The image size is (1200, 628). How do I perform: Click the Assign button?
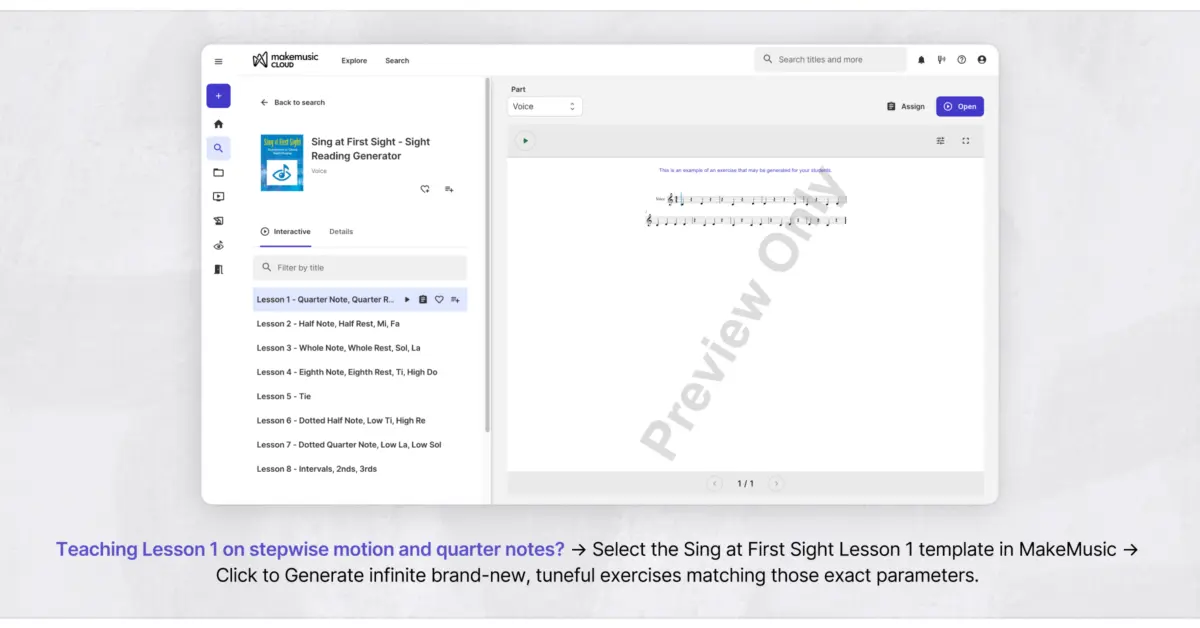coord(905,106)
